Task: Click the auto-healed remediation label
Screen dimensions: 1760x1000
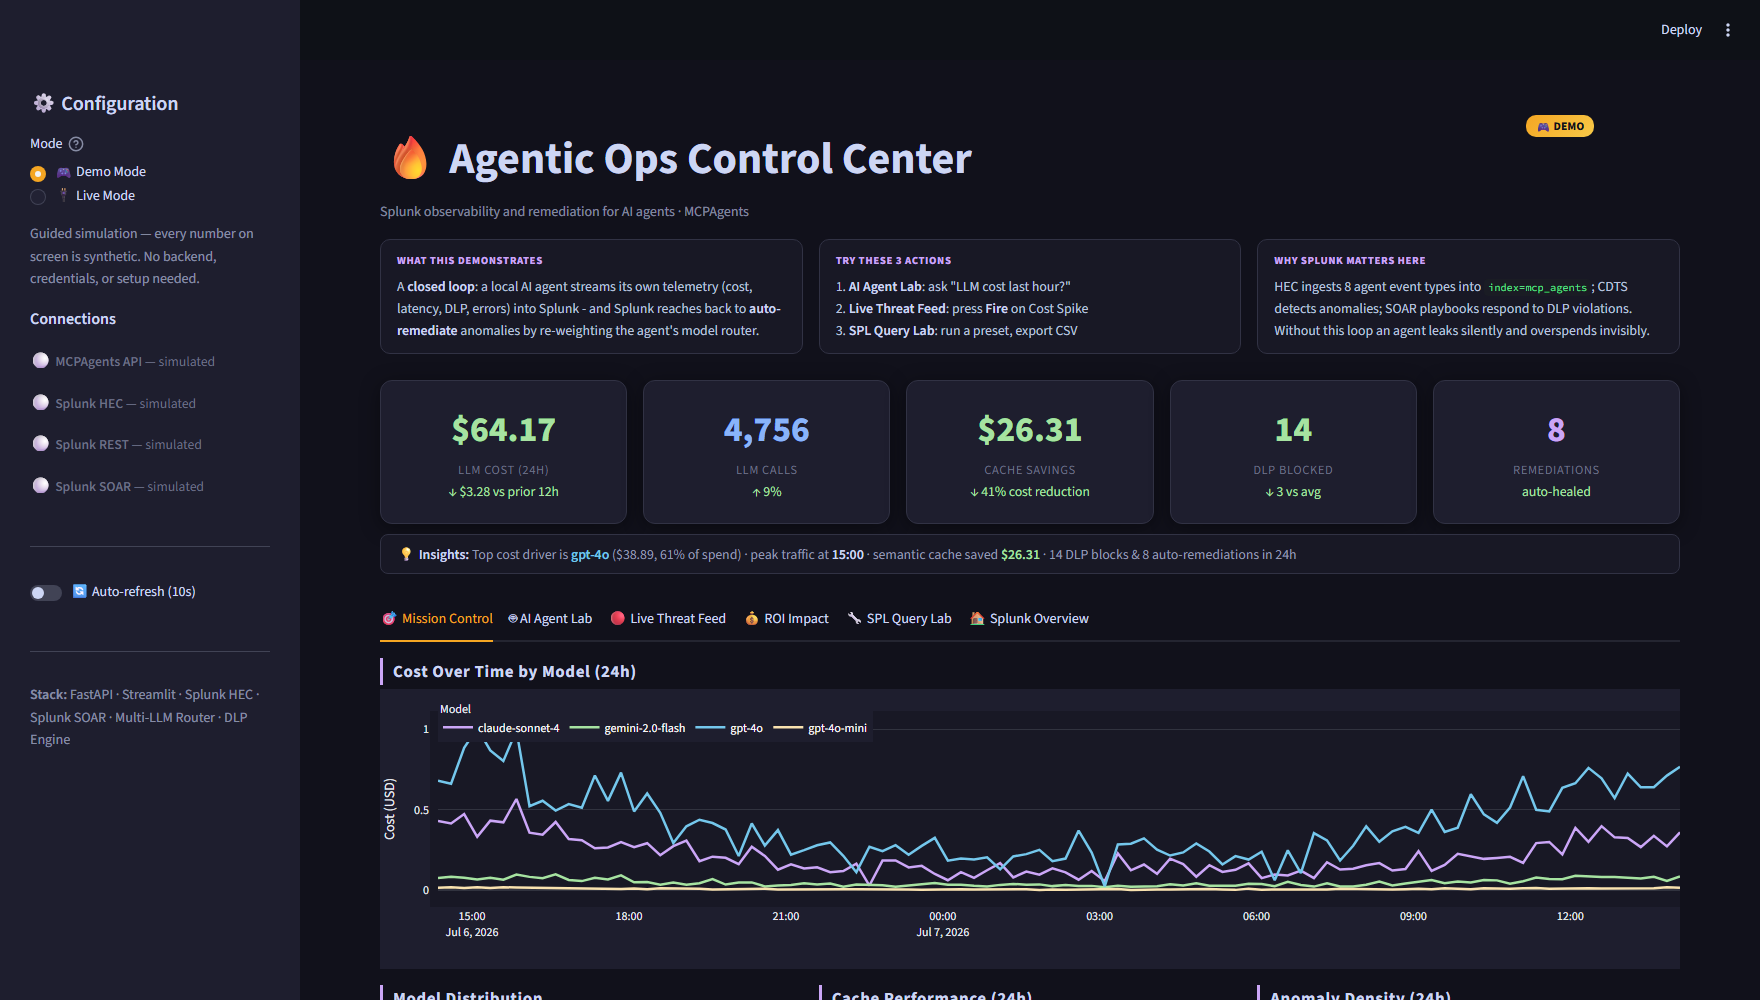Action: pyautogui.click(x=1556, y=492)
